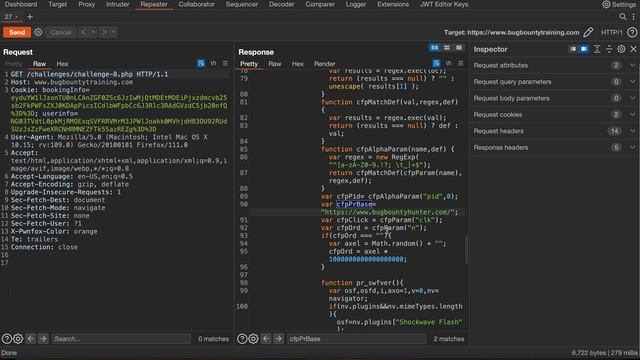Viewport: 640px width, 360px height.
Task: Switch protocol via HTTP/1 label
Action: pyautogui.click(x=611, y=32)
